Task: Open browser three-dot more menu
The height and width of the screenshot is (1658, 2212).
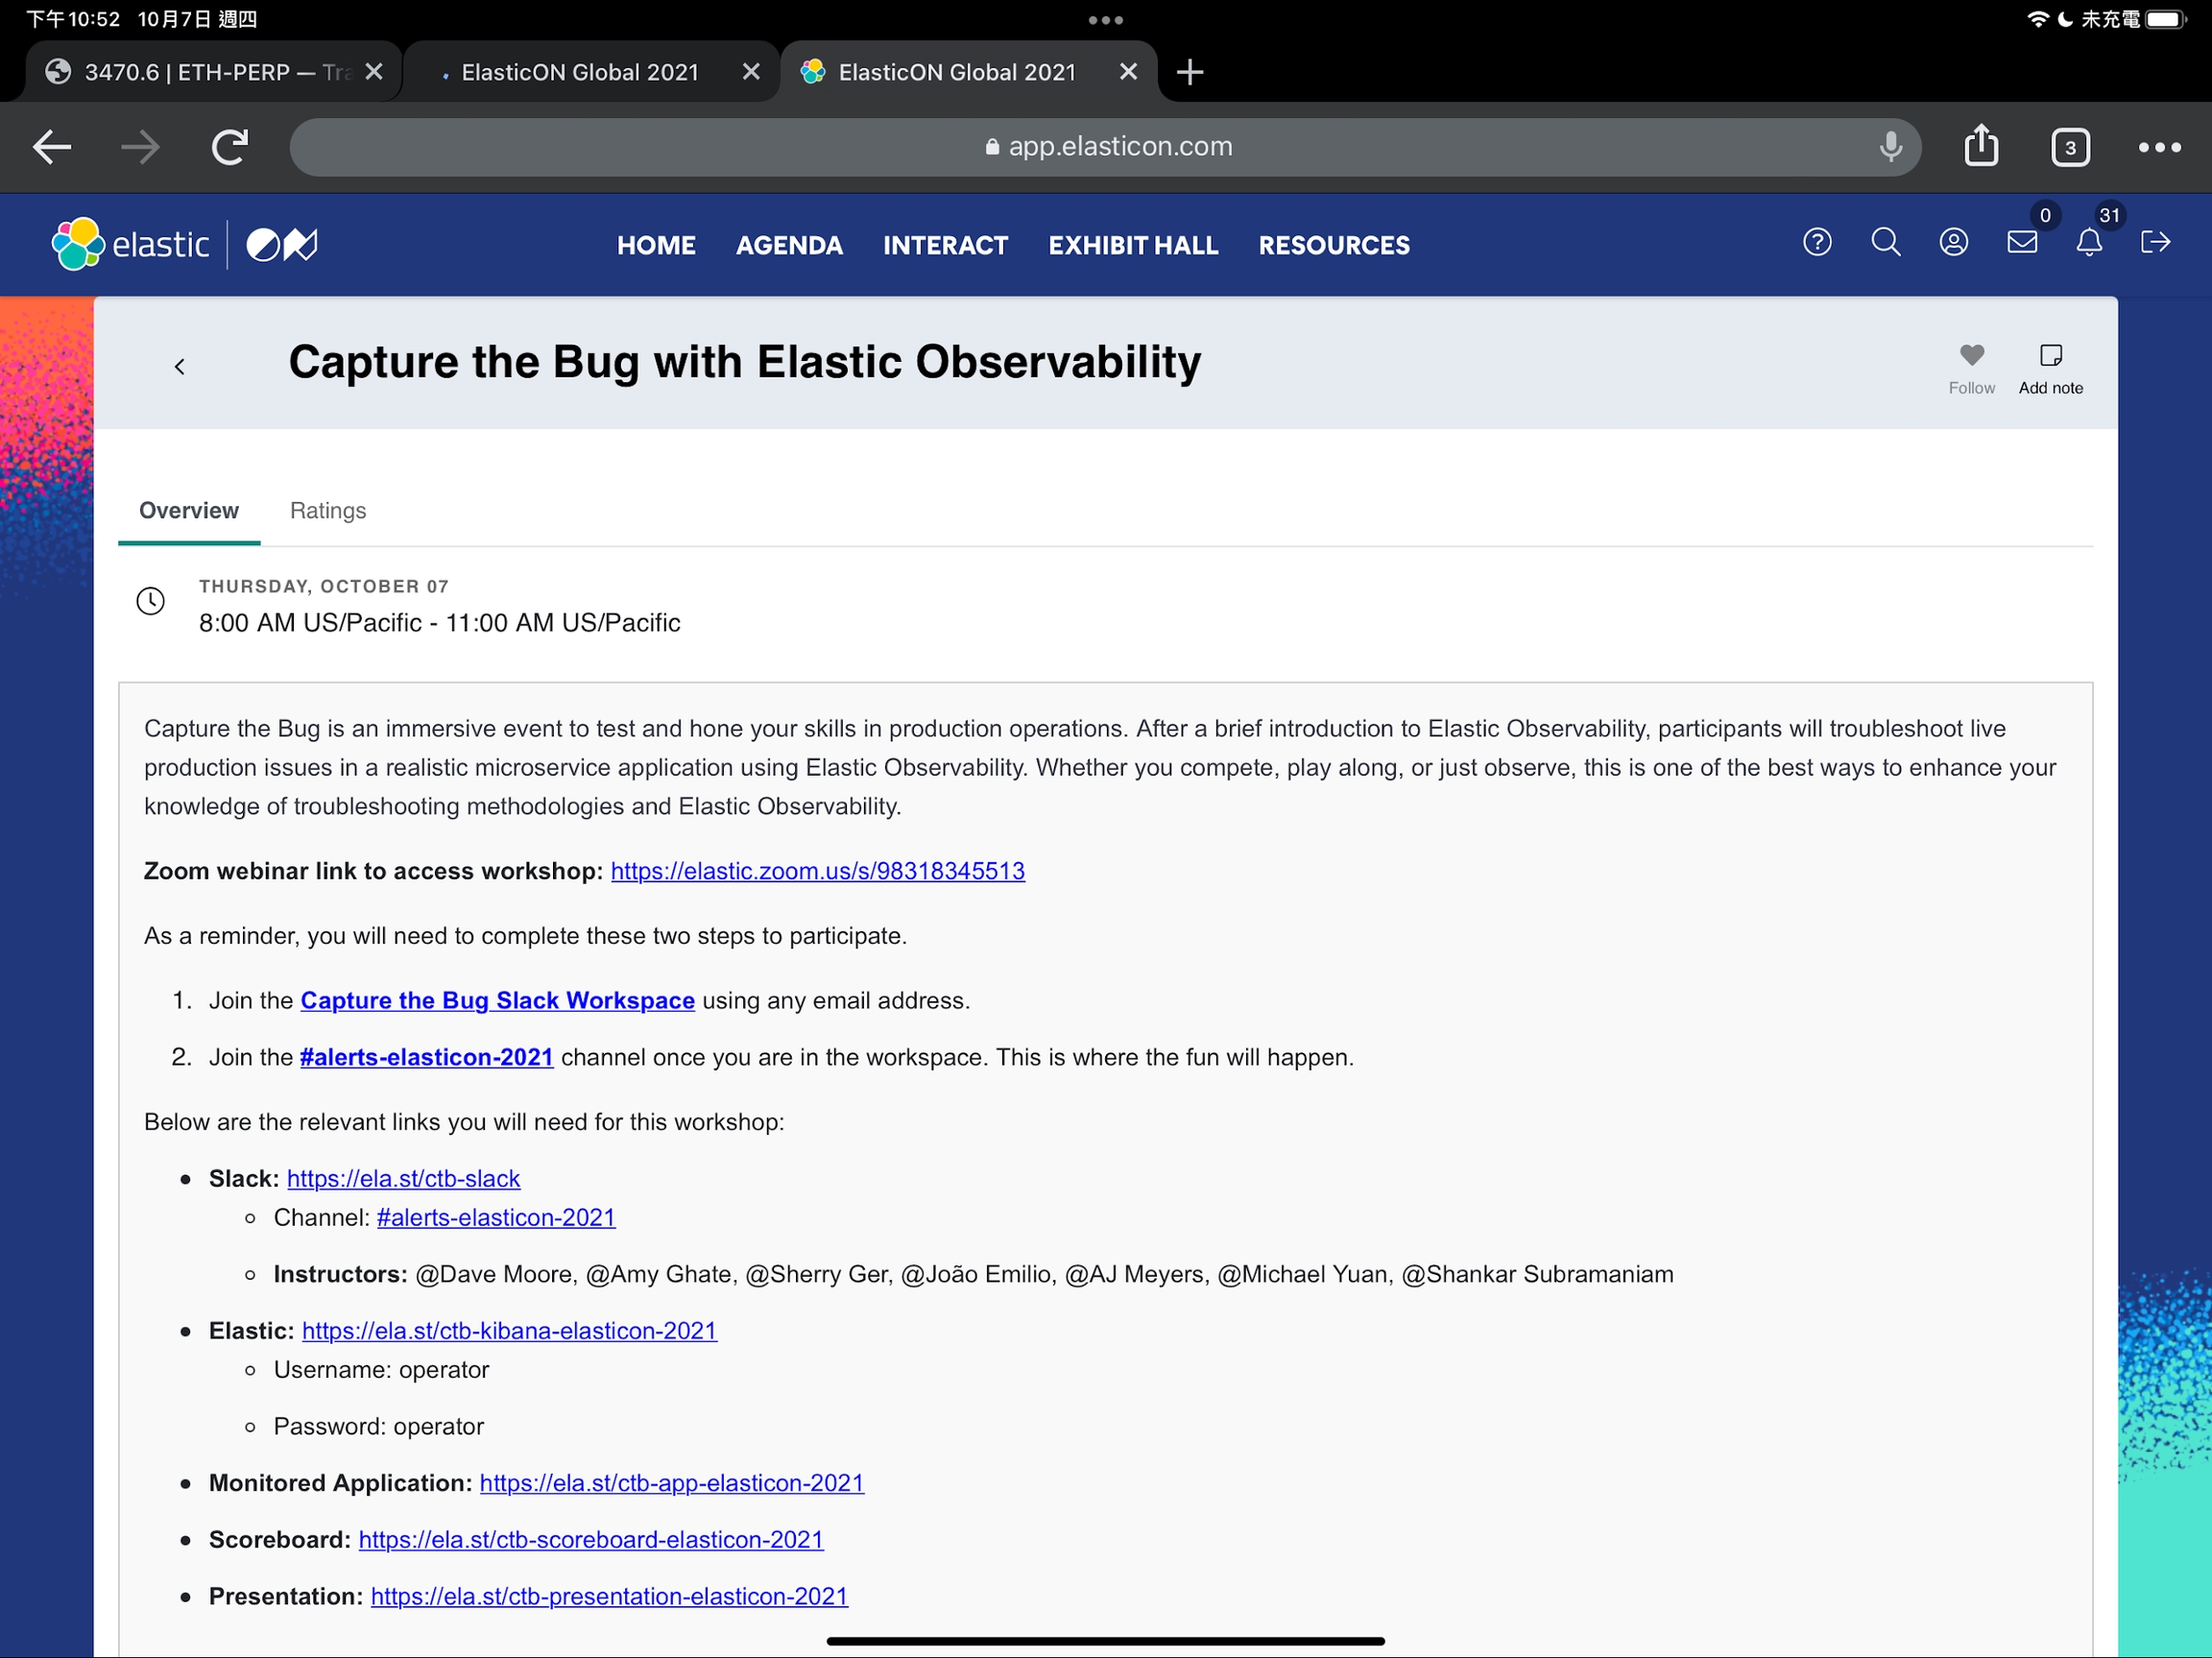Action: pyautogui.click(x=2159, y=148)
